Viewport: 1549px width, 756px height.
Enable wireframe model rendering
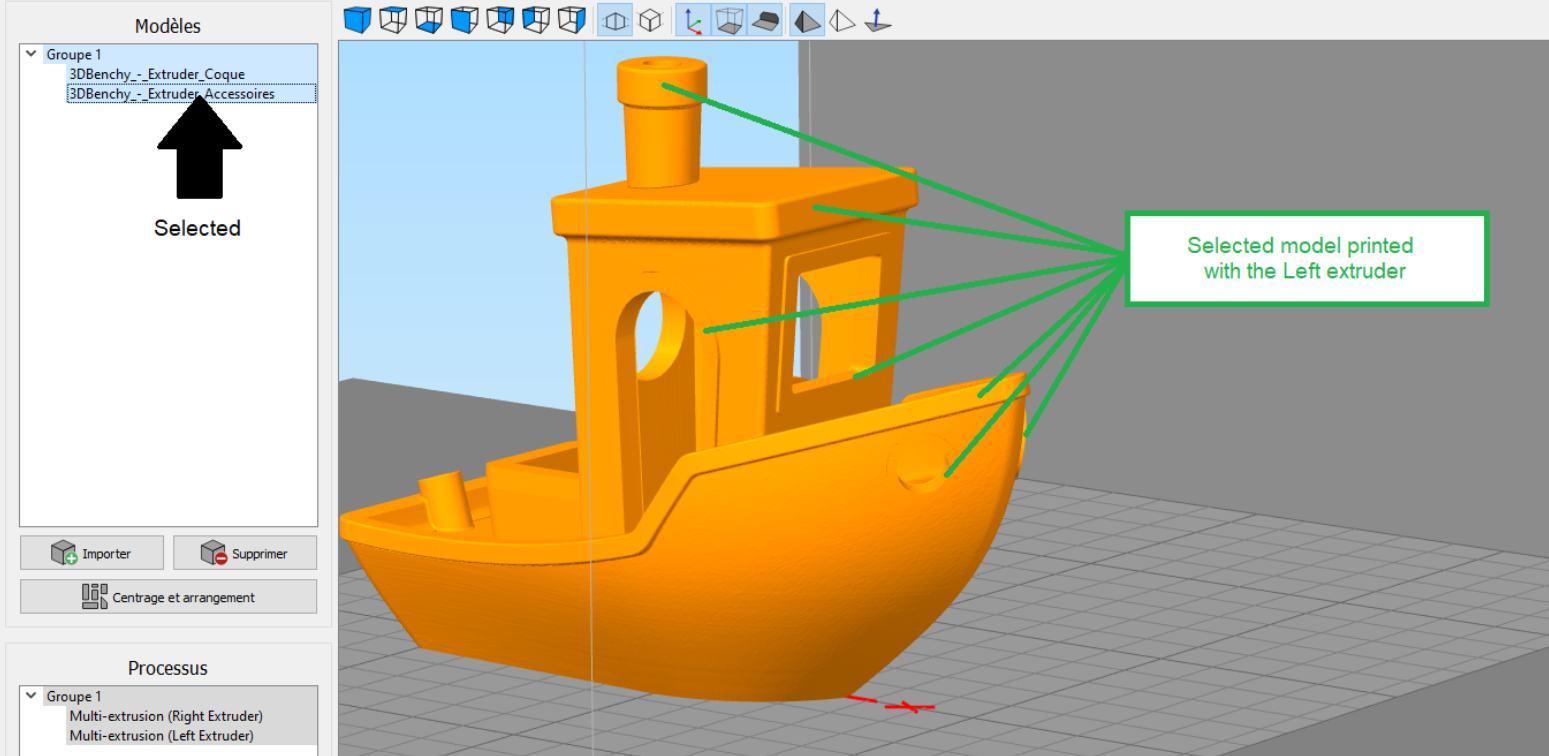[x=843, y=19]
